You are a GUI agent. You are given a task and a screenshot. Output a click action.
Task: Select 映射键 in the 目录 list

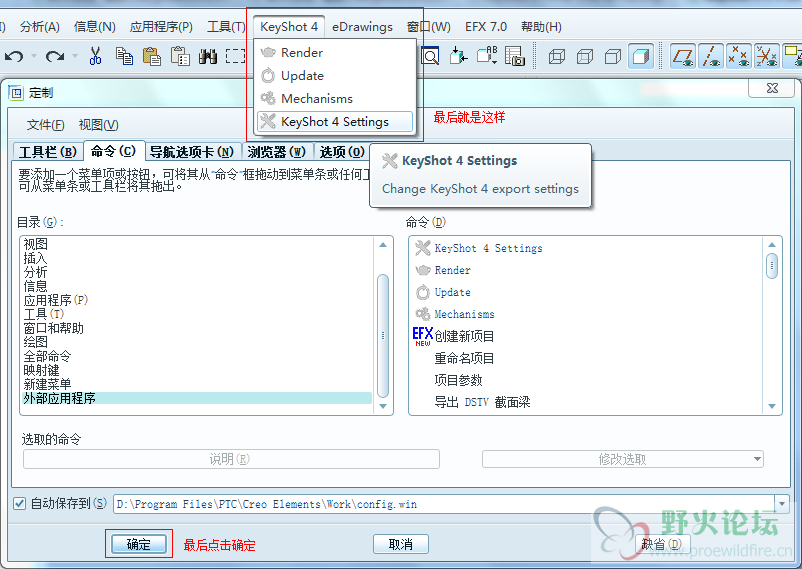pos(41,370)
